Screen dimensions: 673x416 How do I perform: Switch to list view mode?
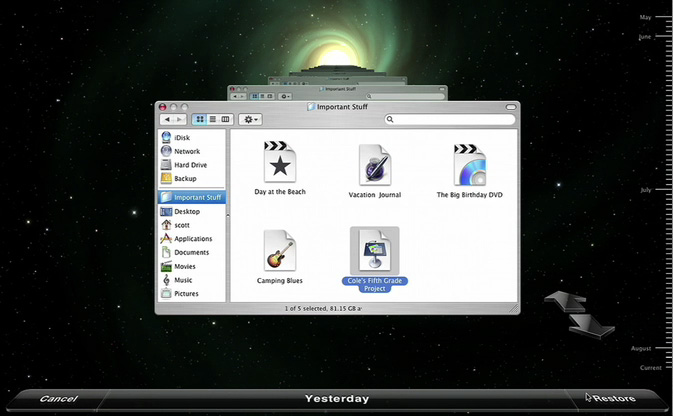(x=213, y=119)
